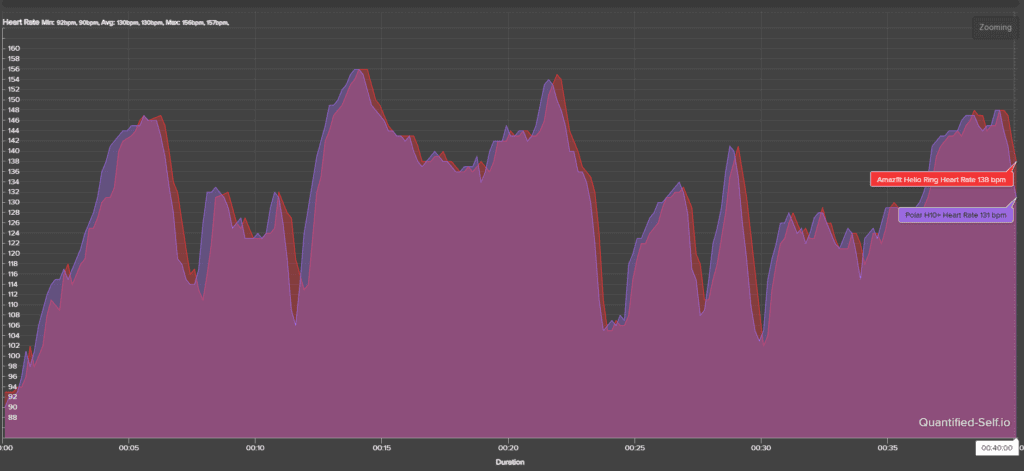The image size is (1024, 471).
Task: Click the Polar H10+ heart rate tooltip
Action: coord(955,214)
